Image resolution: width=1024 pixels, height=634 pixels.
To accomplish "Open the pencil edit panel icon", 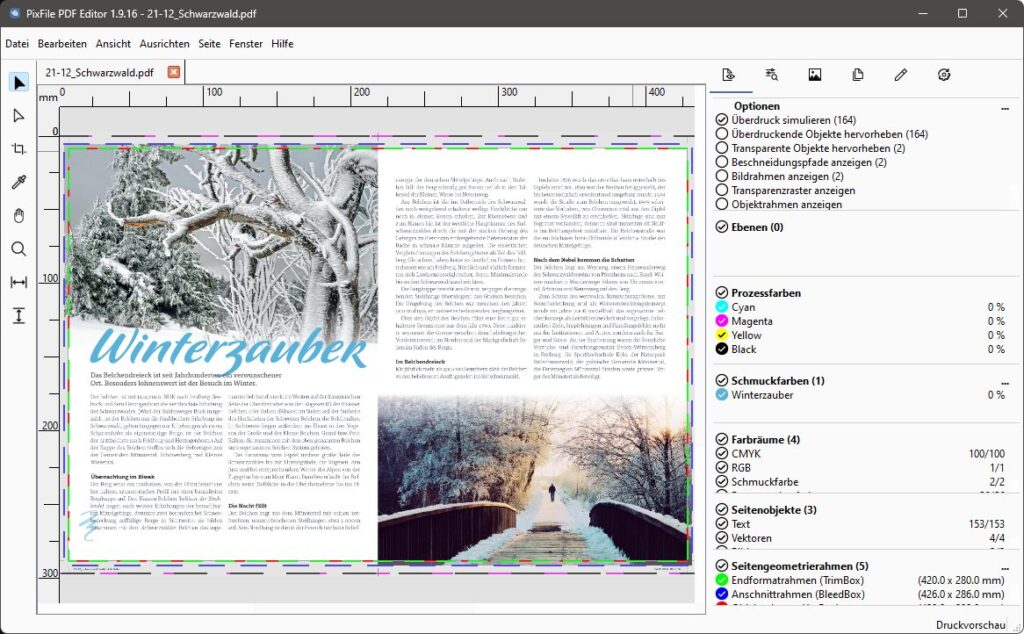I will pyautogui.click(x=901, y=75).
